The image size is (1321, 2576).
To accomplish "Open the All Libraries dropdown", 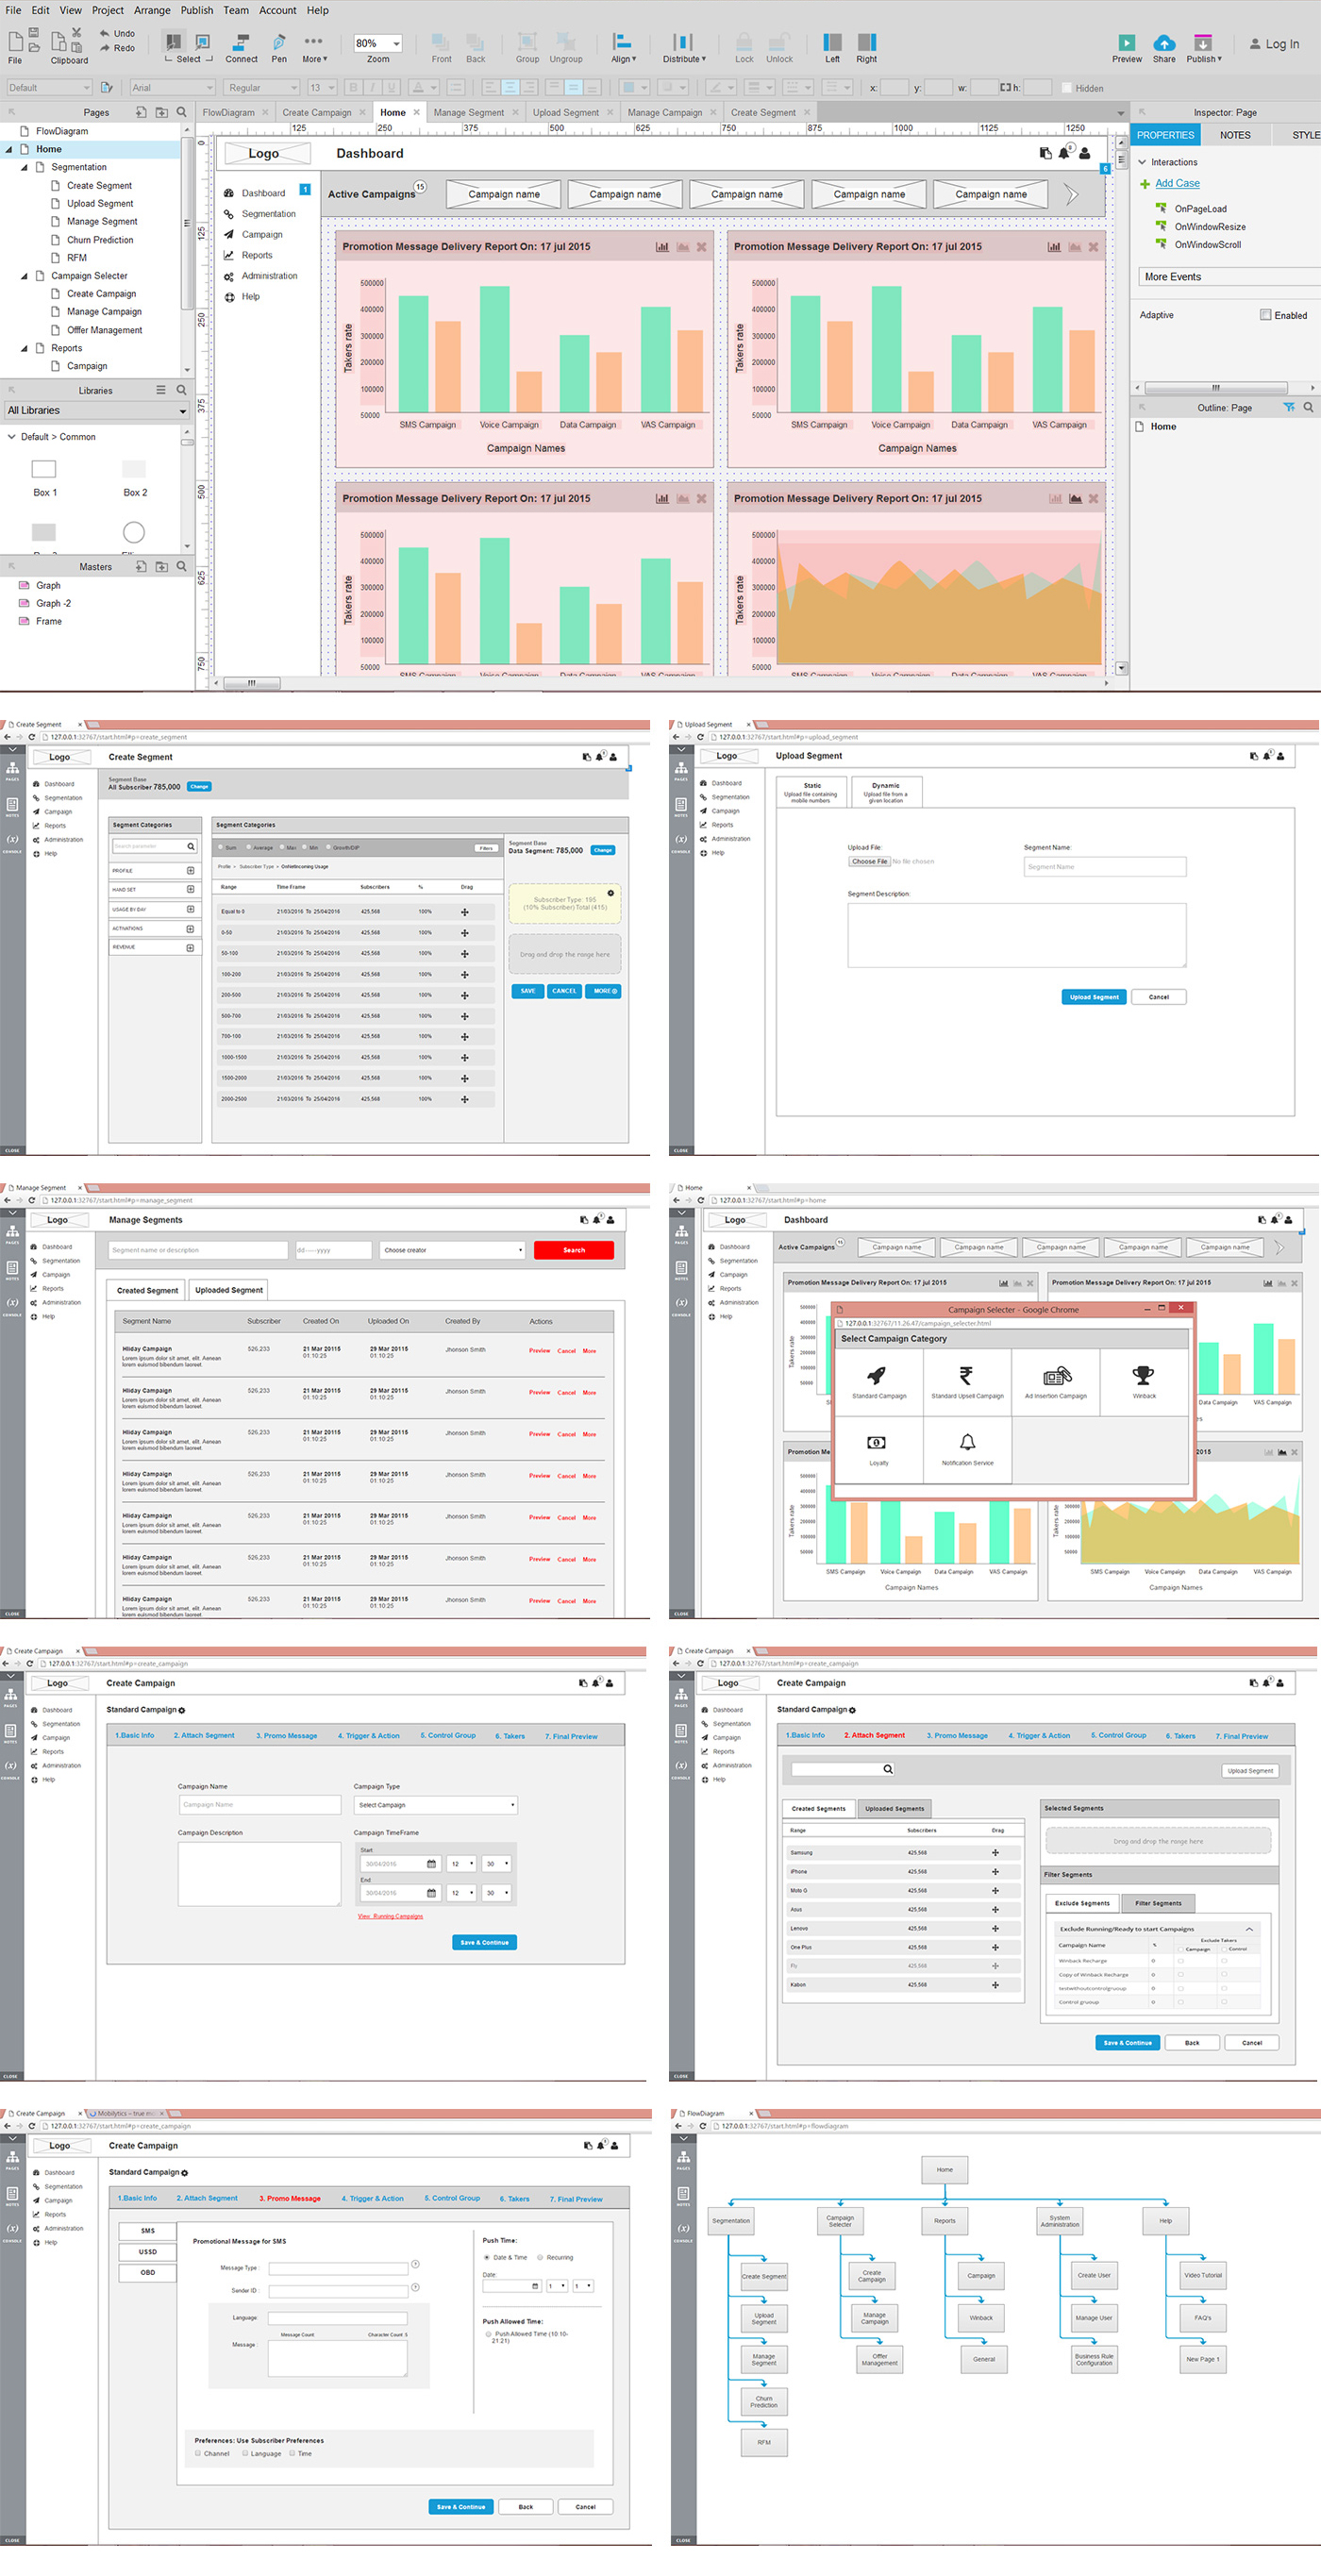I will pyautogui.click(x=96, y=410).
